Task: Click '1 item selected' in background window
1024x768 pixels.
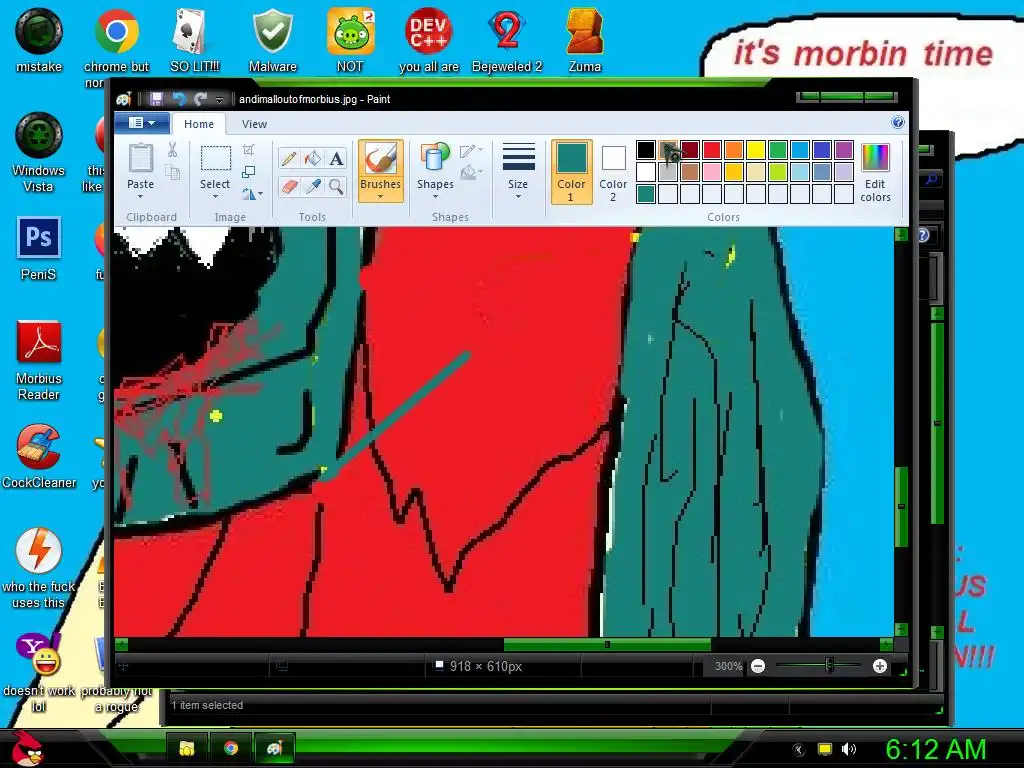Action: [207, 705]
